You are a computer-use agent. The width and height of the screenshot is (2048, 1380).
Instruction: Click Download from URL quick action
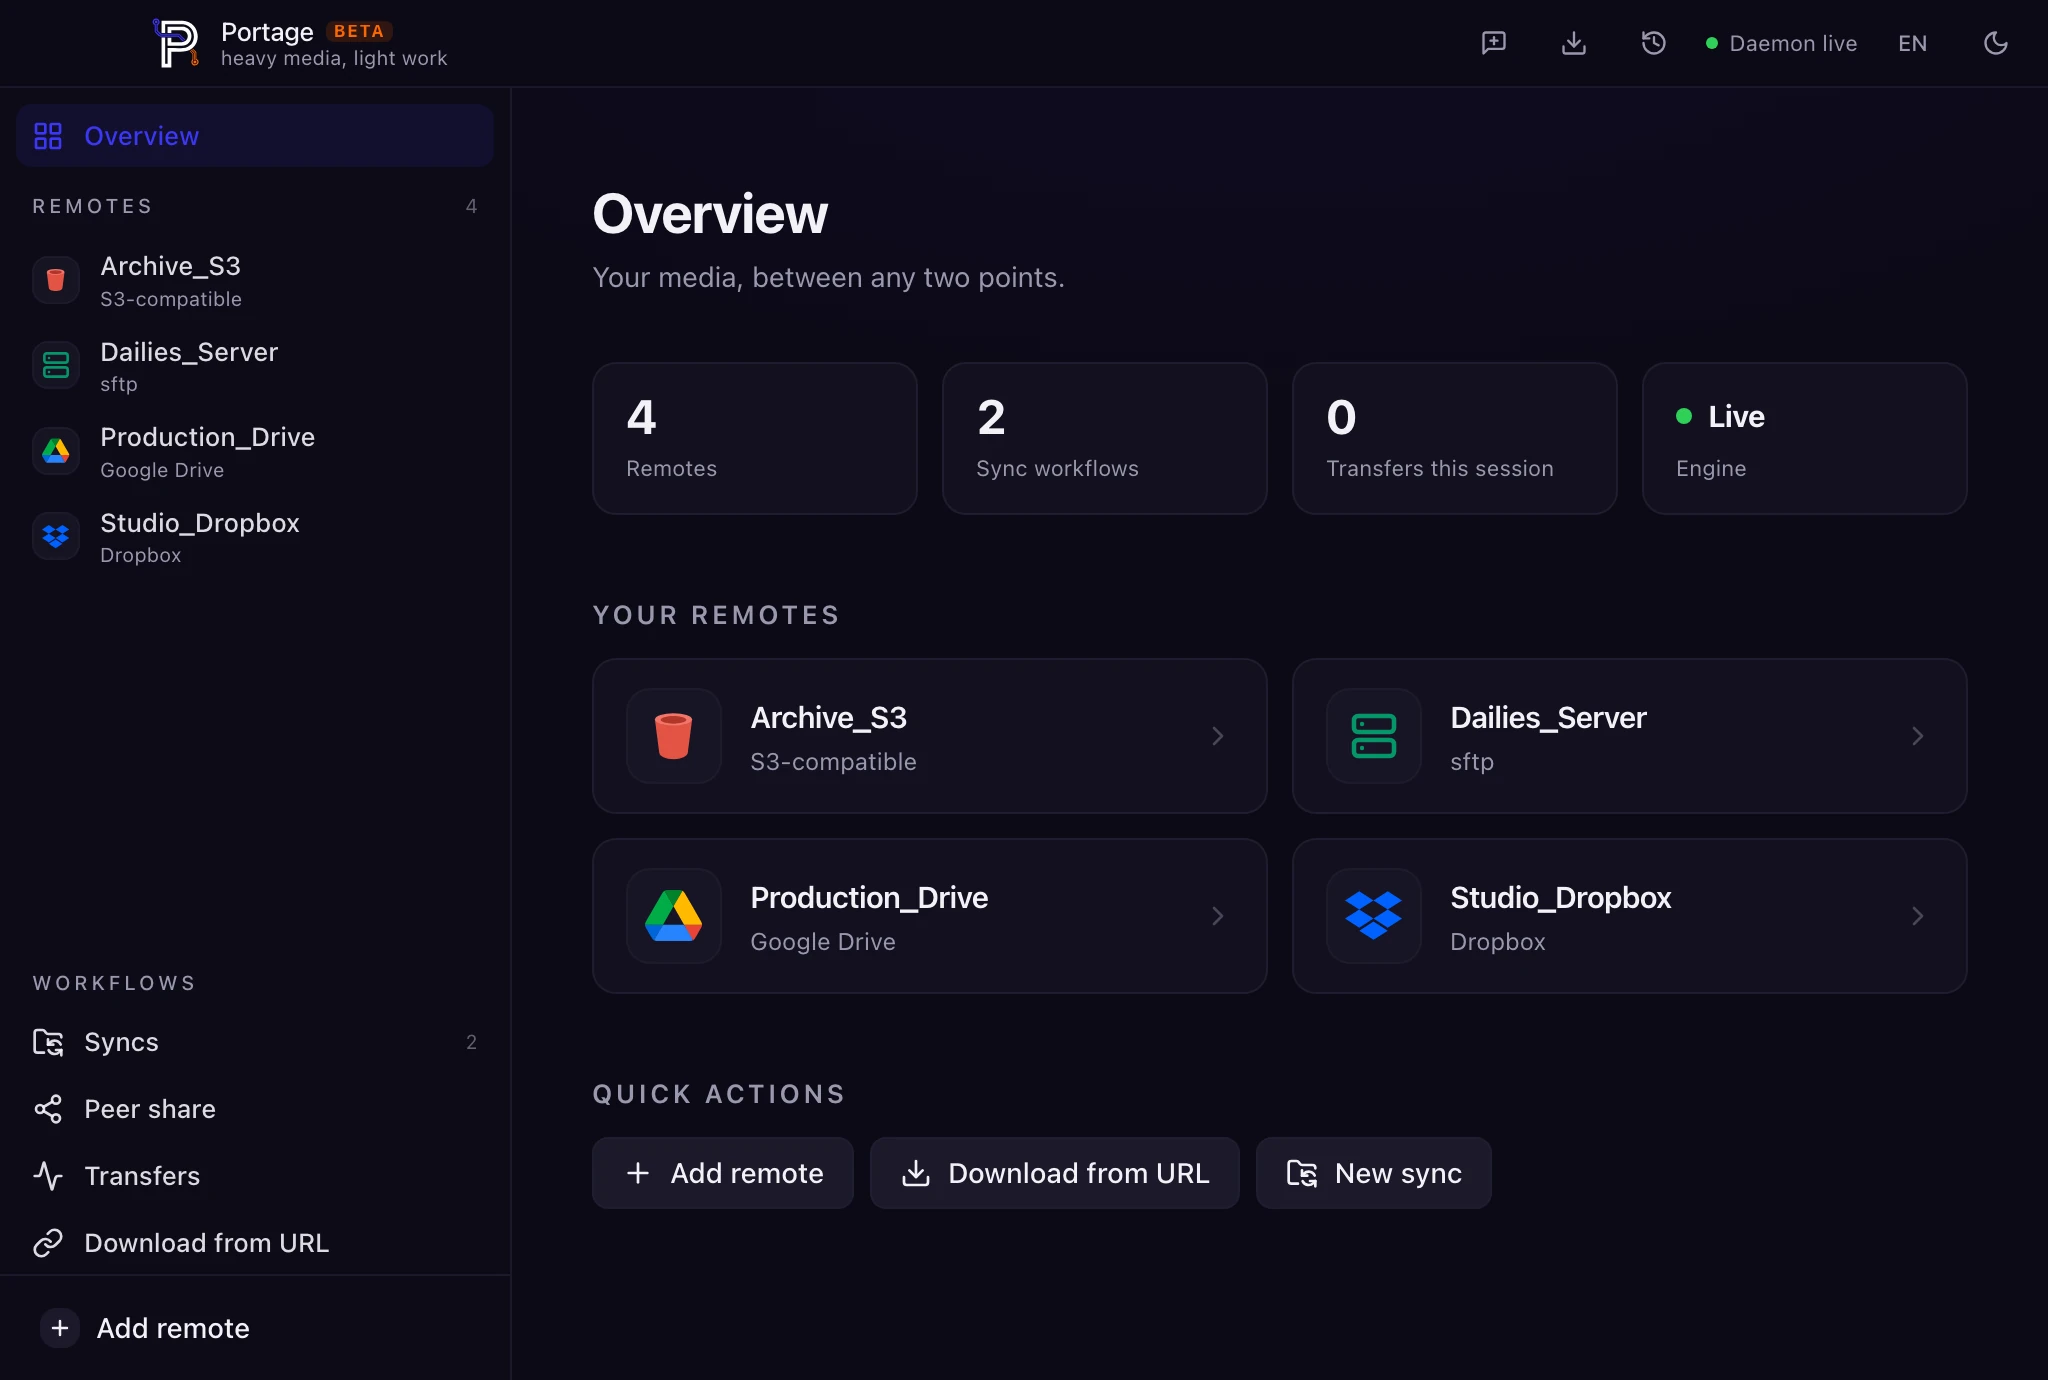pos(1055,1173)
